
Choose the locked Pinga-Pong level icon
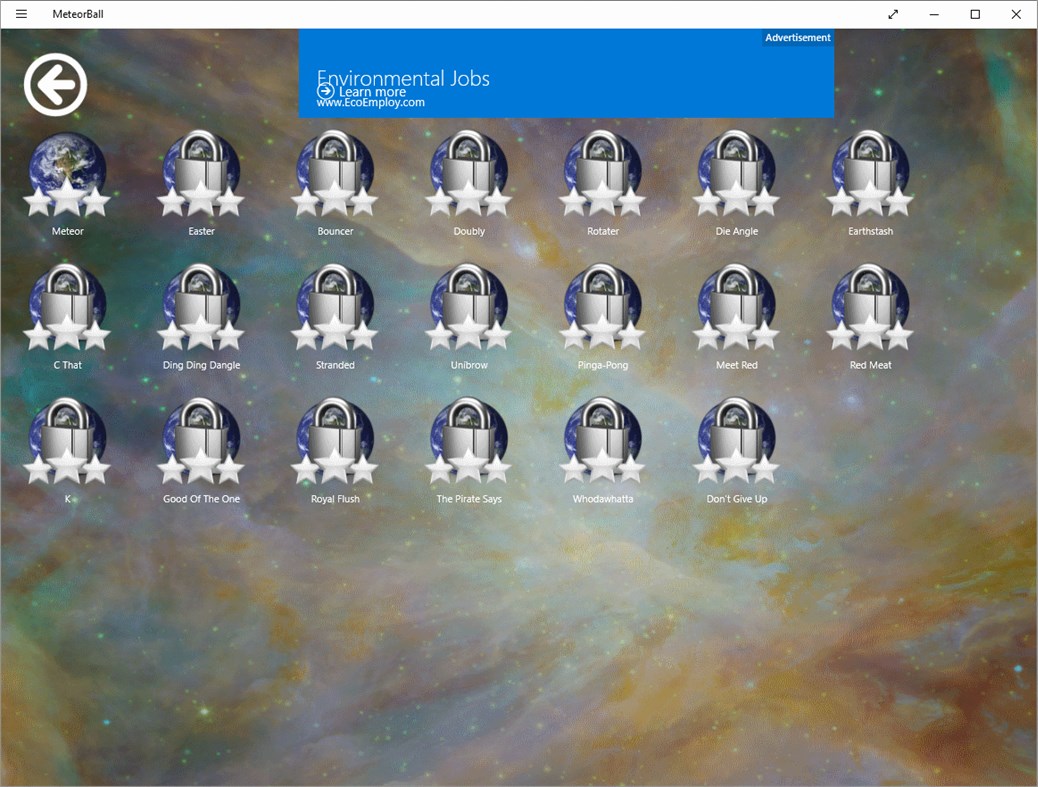[602, 308]
